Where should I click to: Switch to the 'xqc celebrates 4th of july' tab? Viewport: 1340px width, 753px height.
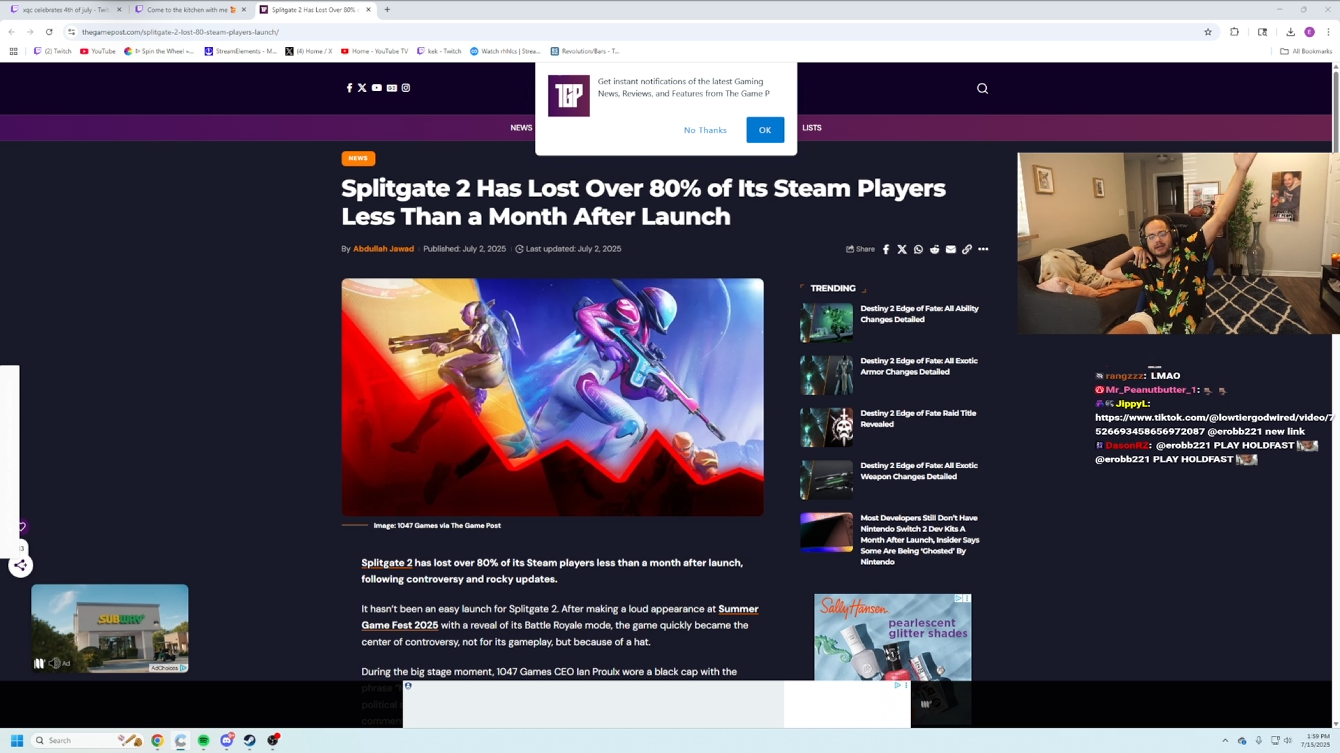coord(66,10)
